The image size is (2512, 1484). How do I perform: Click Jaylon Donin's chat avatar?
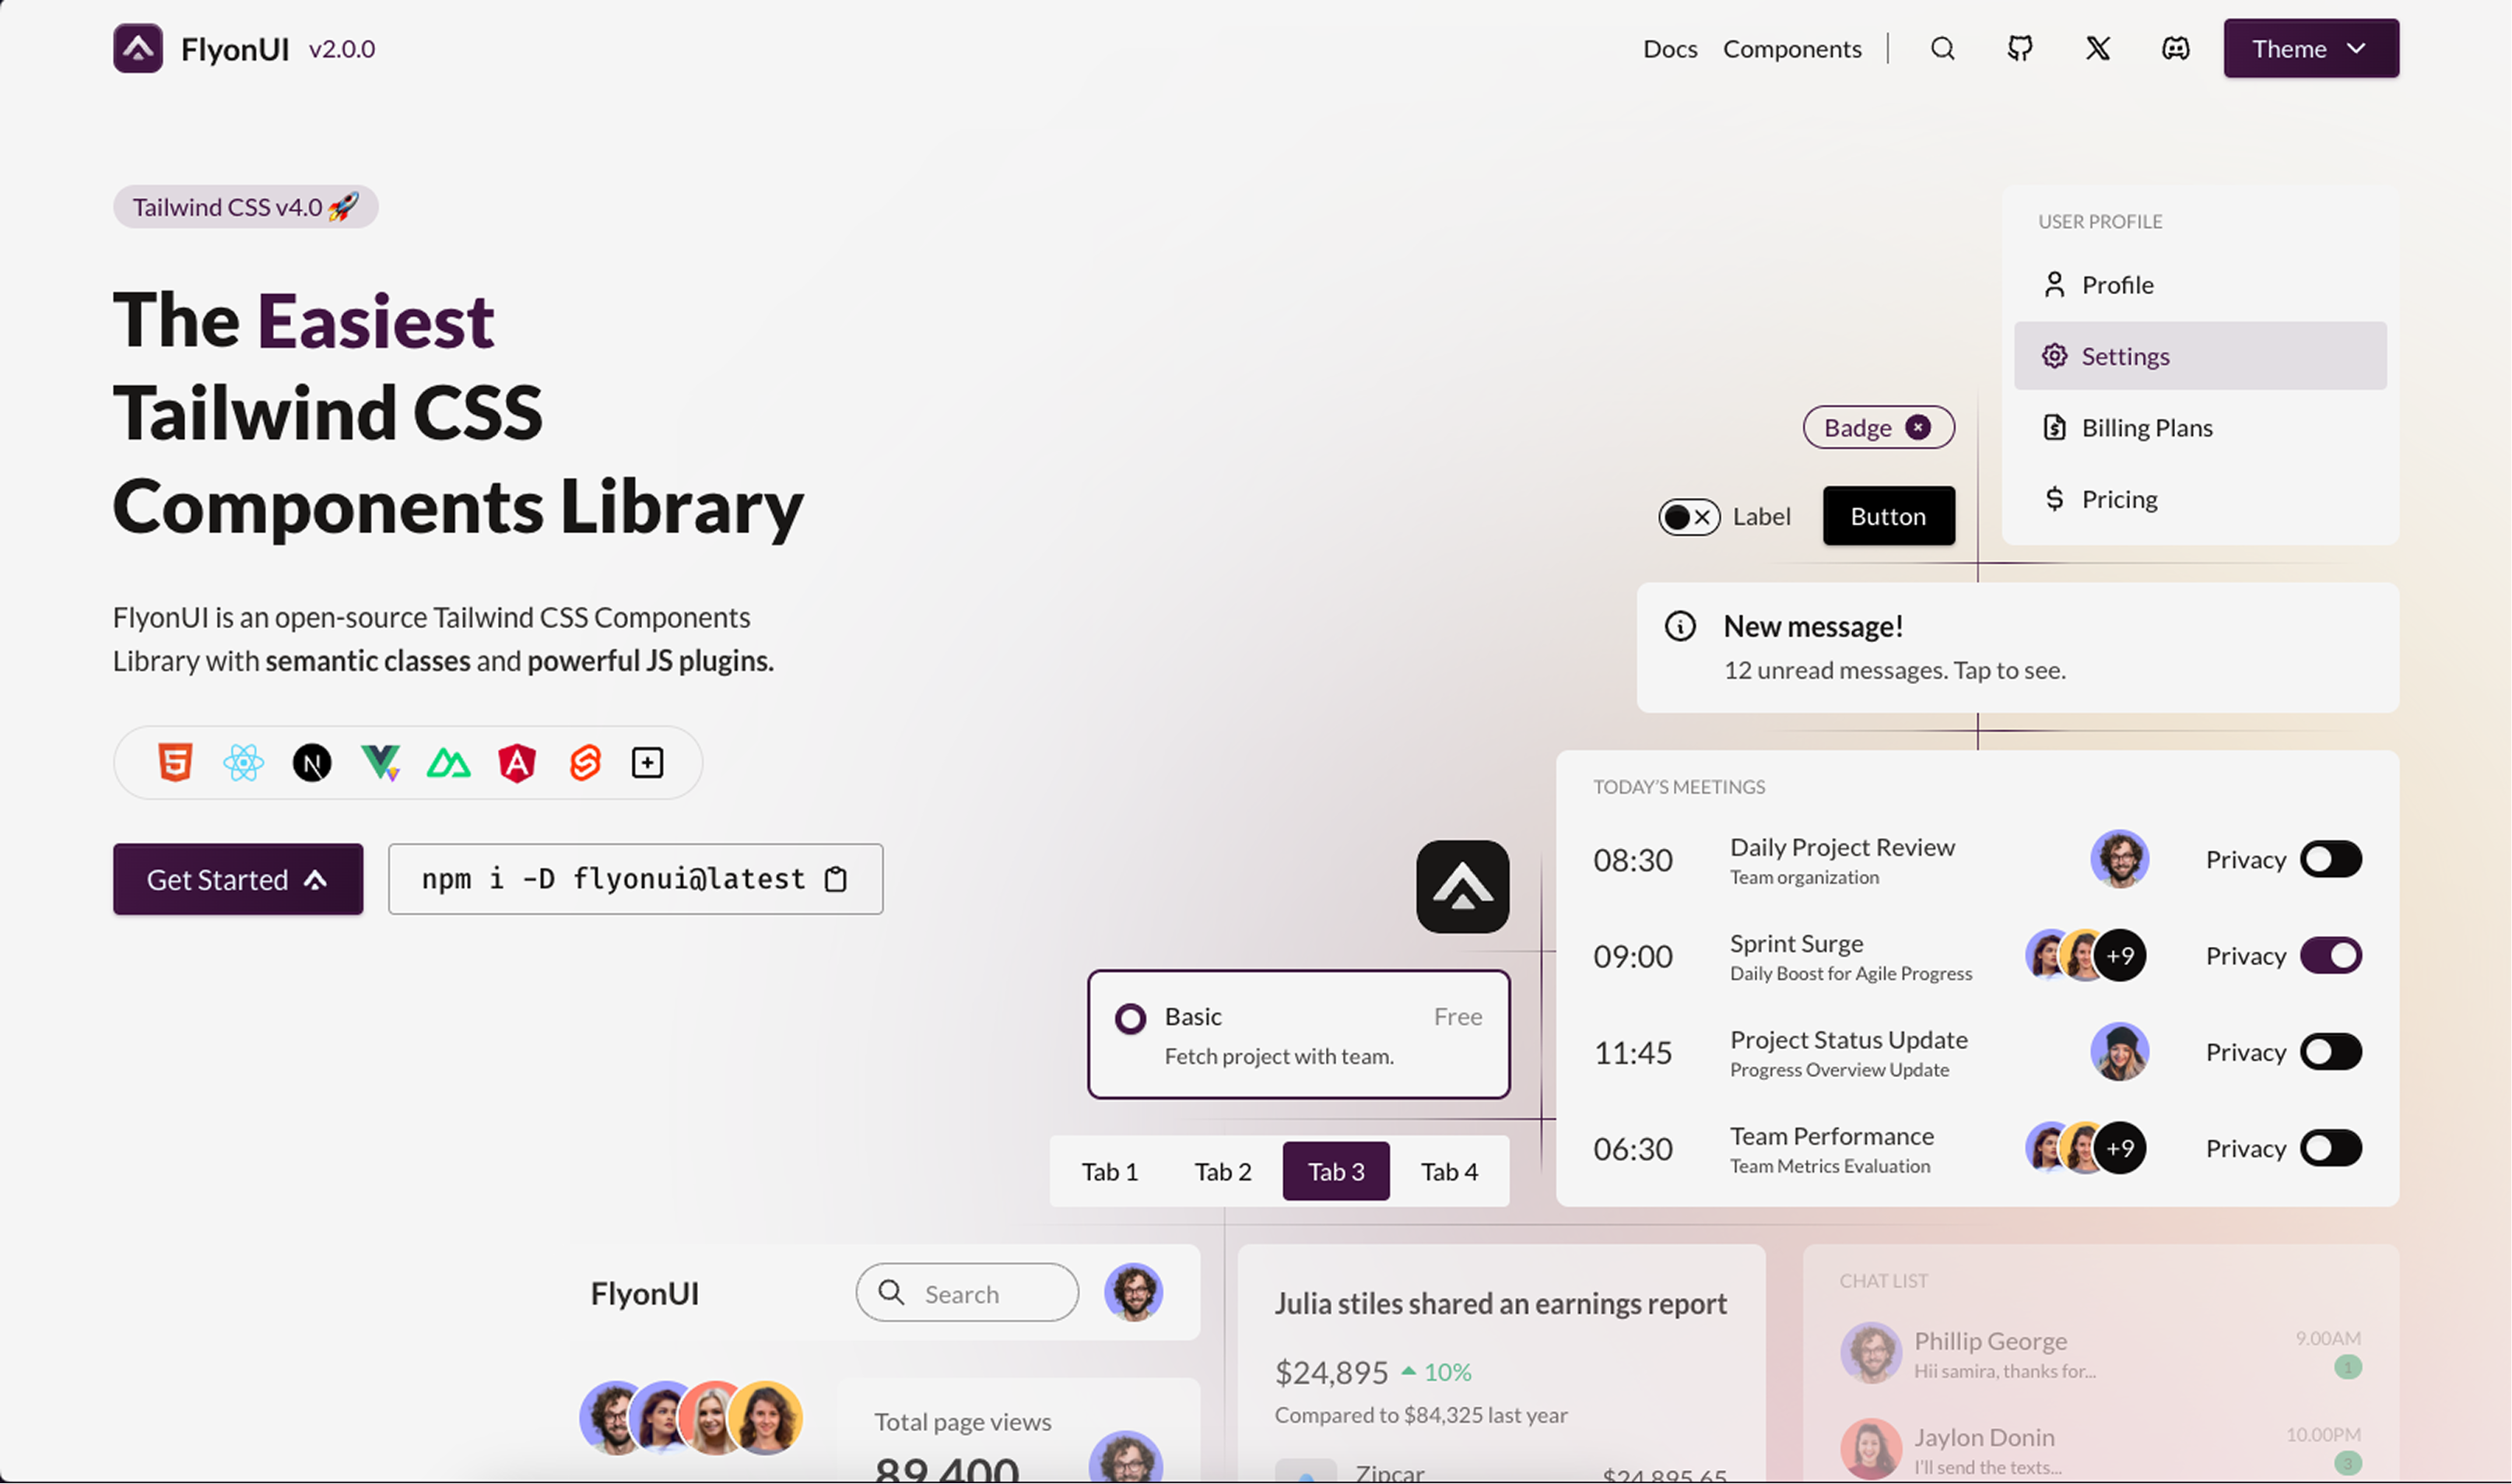1870,1449
